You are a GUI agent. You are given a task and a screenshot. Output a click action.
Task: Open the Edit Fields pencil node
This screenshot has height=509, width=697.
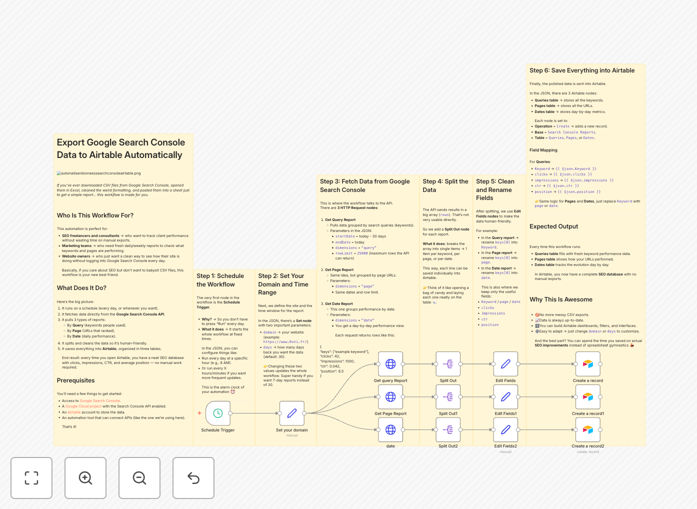click(x=505, y=364)
